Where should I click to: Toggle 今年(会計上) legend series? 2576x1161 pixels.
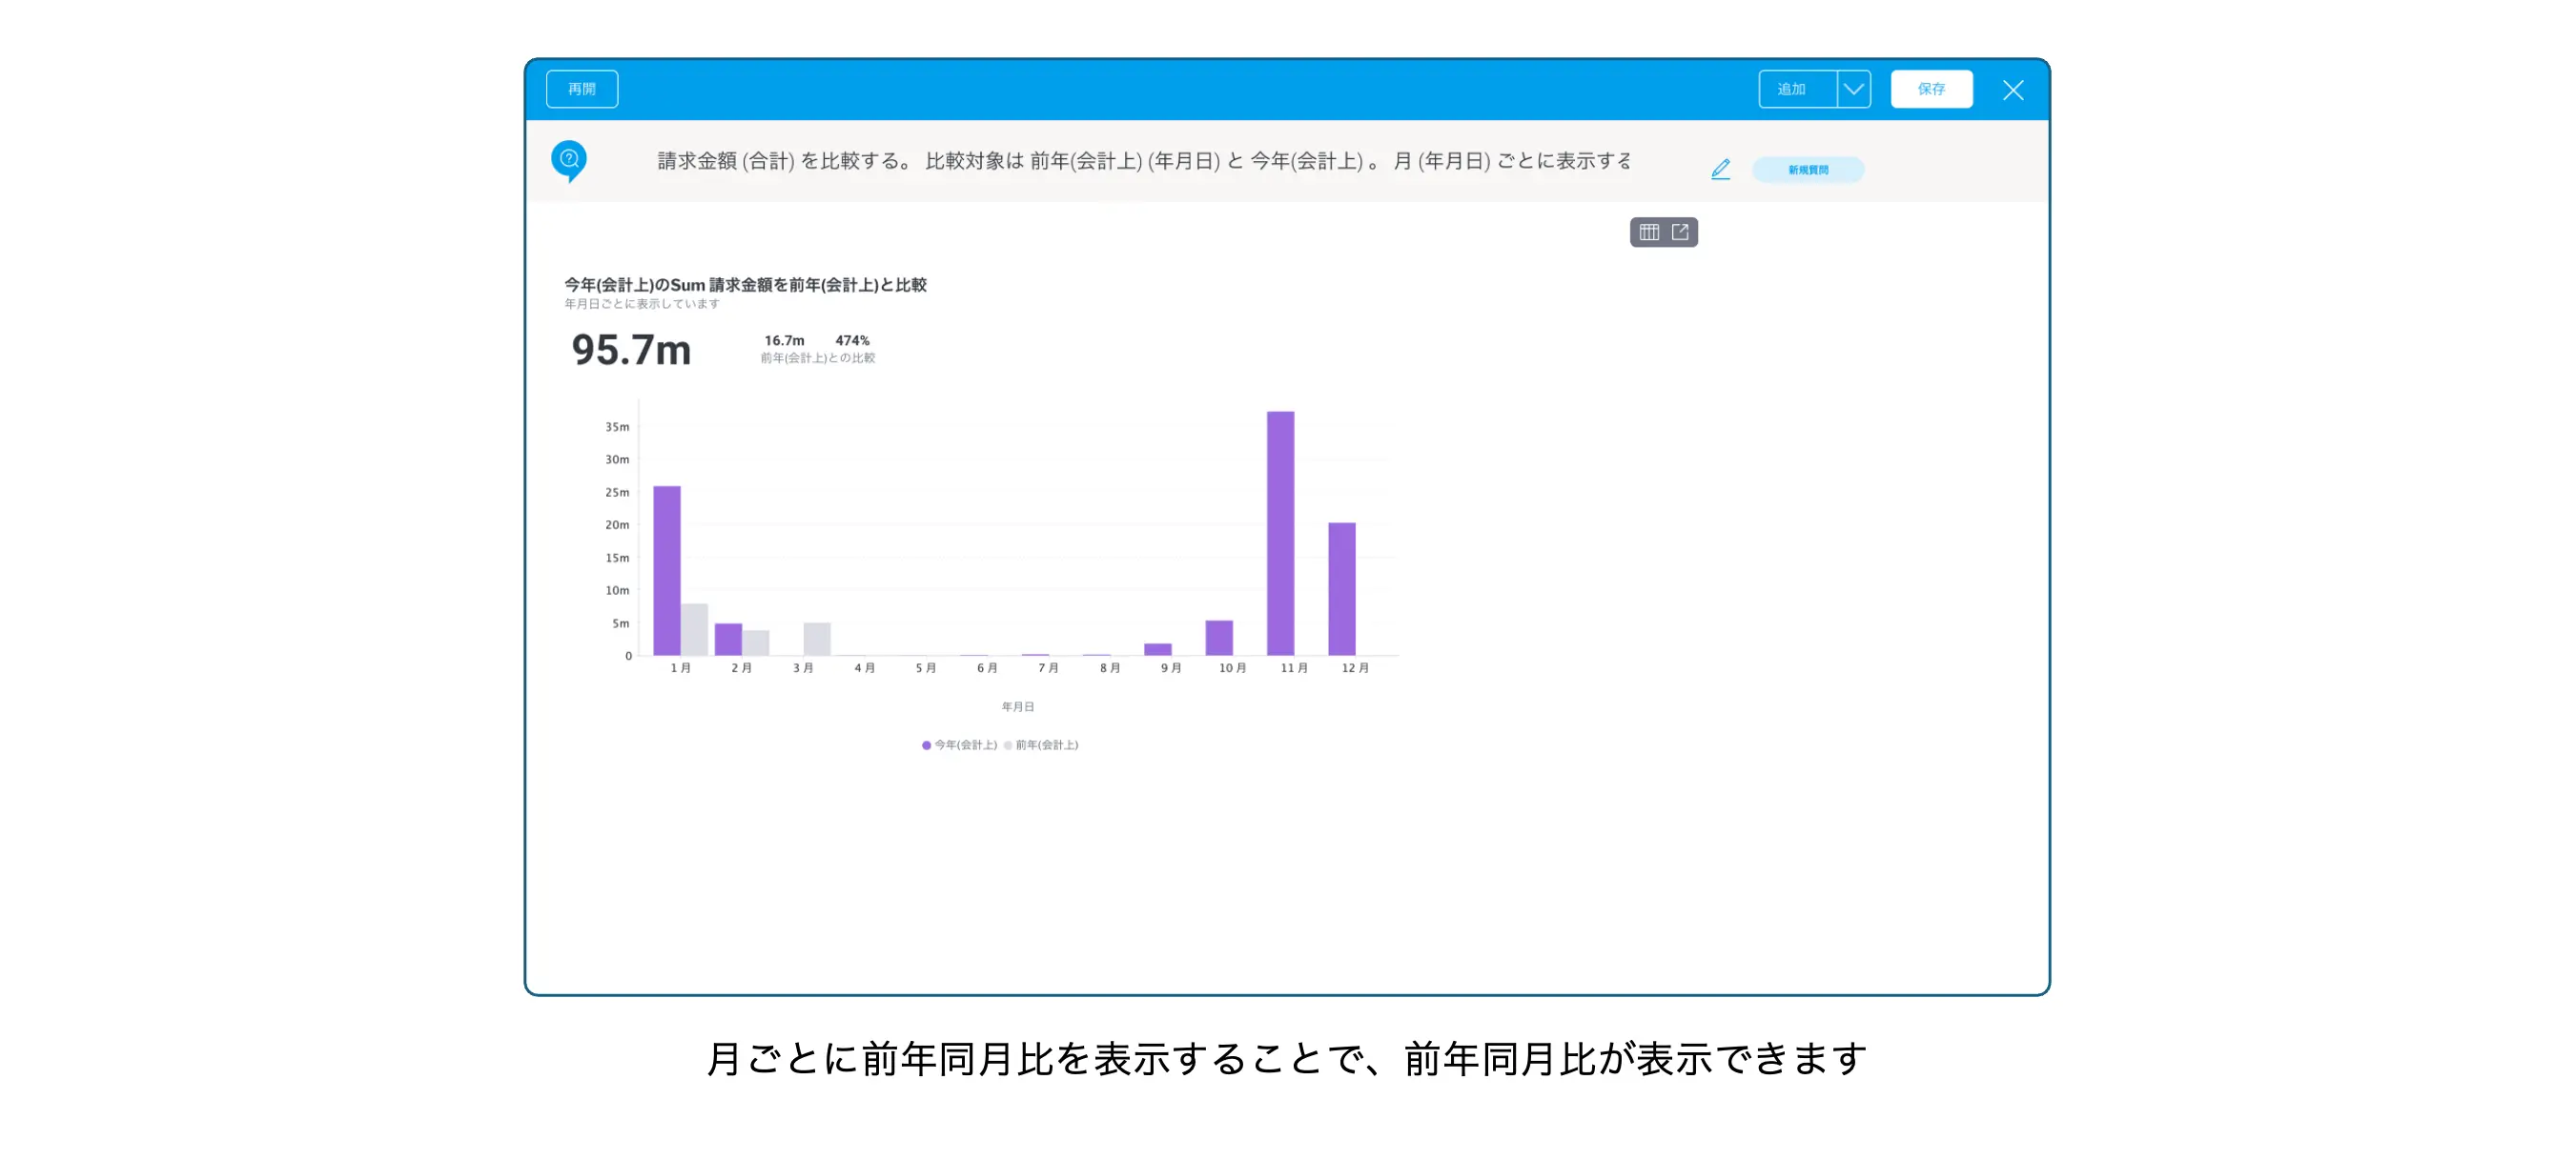(x=959, y=745)
